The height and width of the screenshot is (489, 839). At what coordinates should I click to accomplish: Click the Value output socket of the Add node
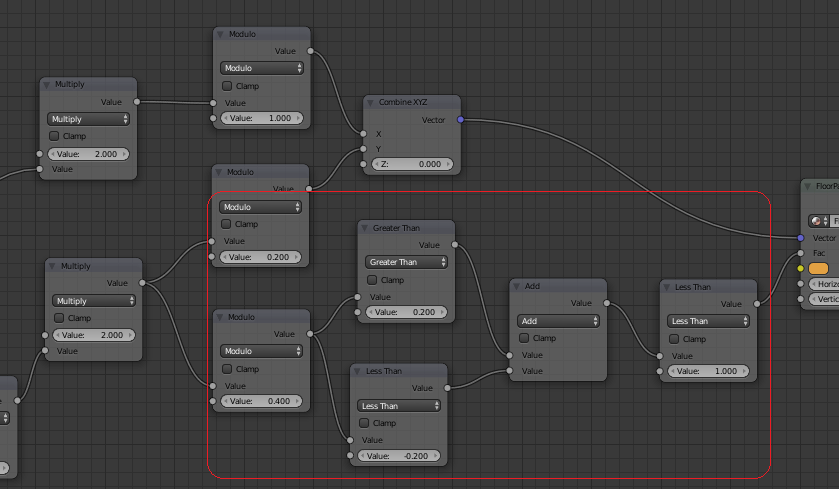click(x=607, y=303)
